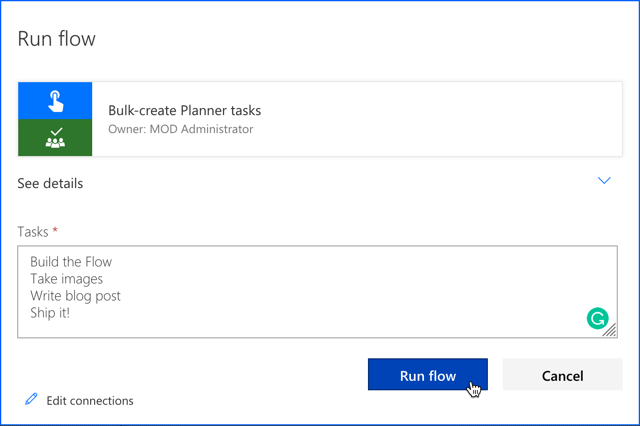
Task: Click the Run flow dialog heading
Action: tap(56, 39)
